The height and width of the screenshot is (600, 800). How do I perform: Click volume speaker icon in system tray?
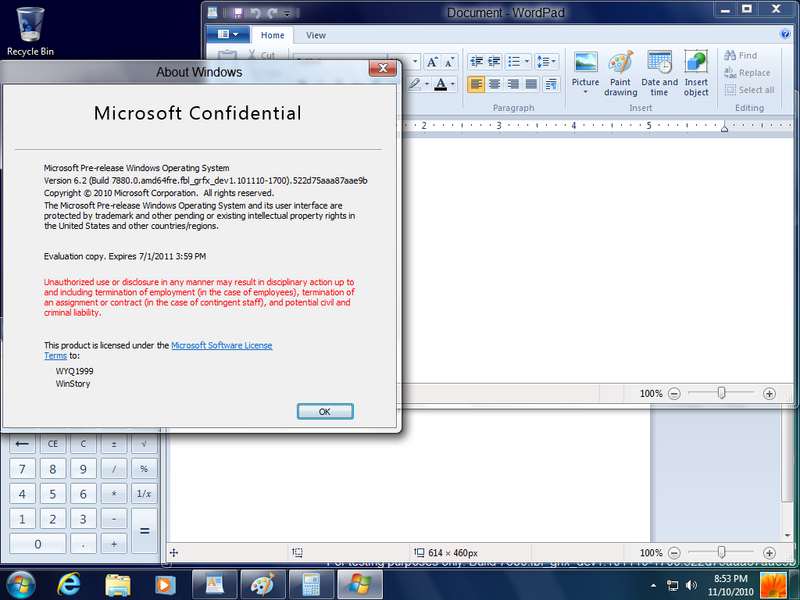coord(691,585)
